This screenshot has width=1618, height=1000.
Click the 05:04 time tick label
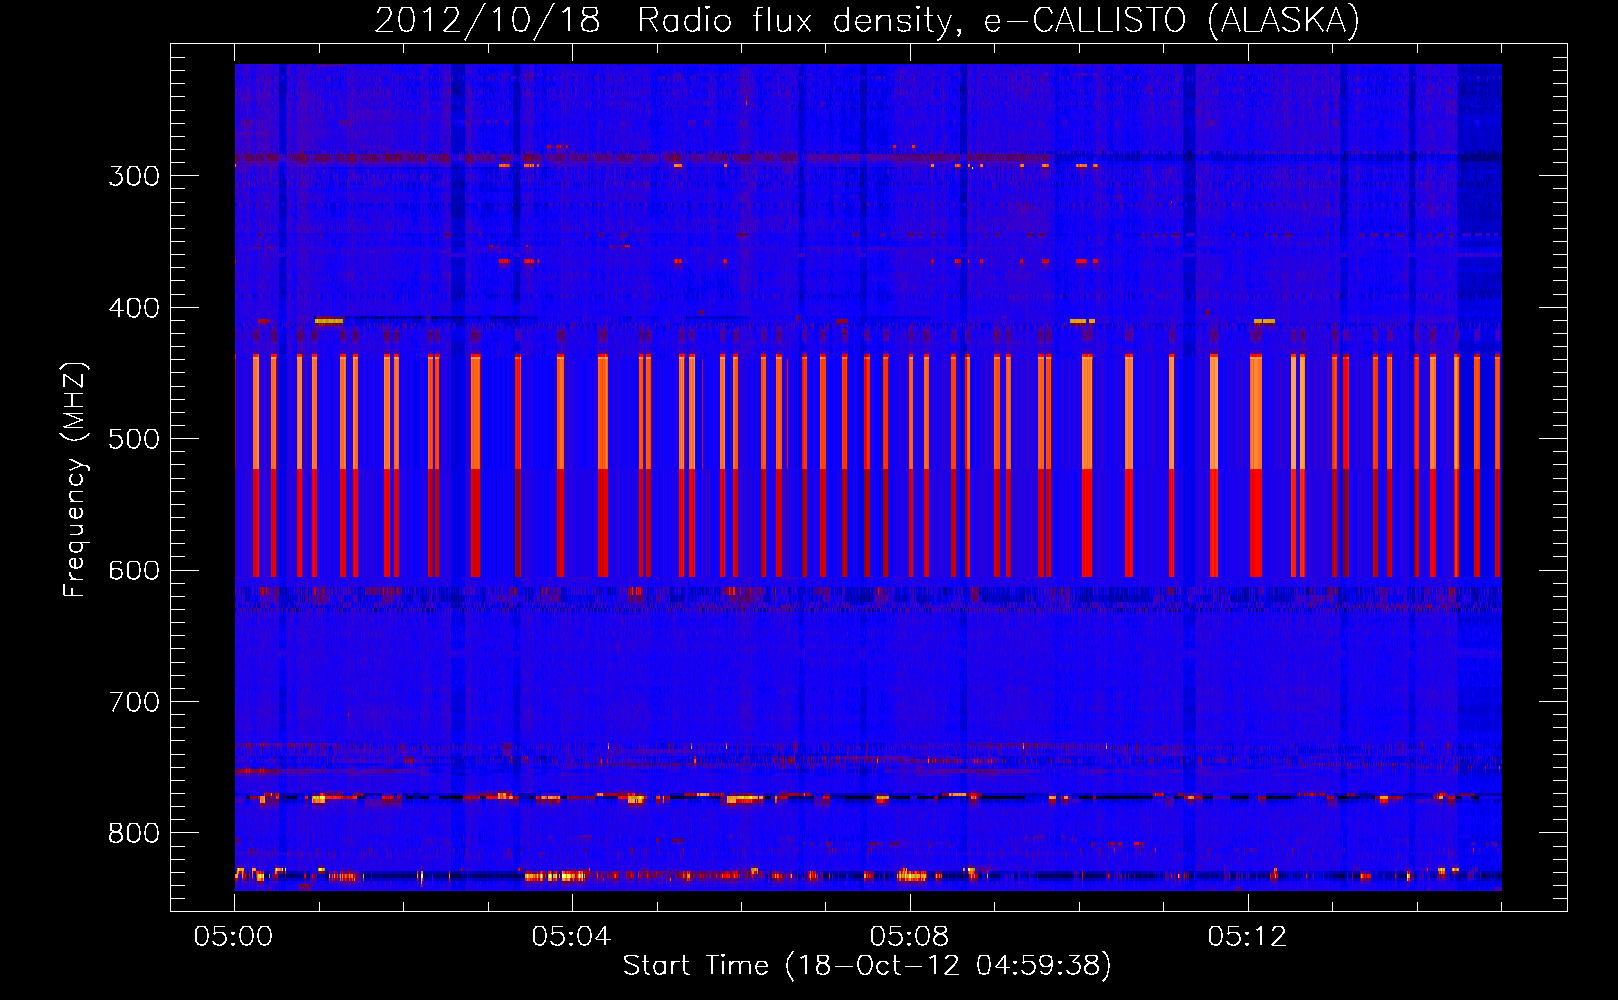coord(571,937)
